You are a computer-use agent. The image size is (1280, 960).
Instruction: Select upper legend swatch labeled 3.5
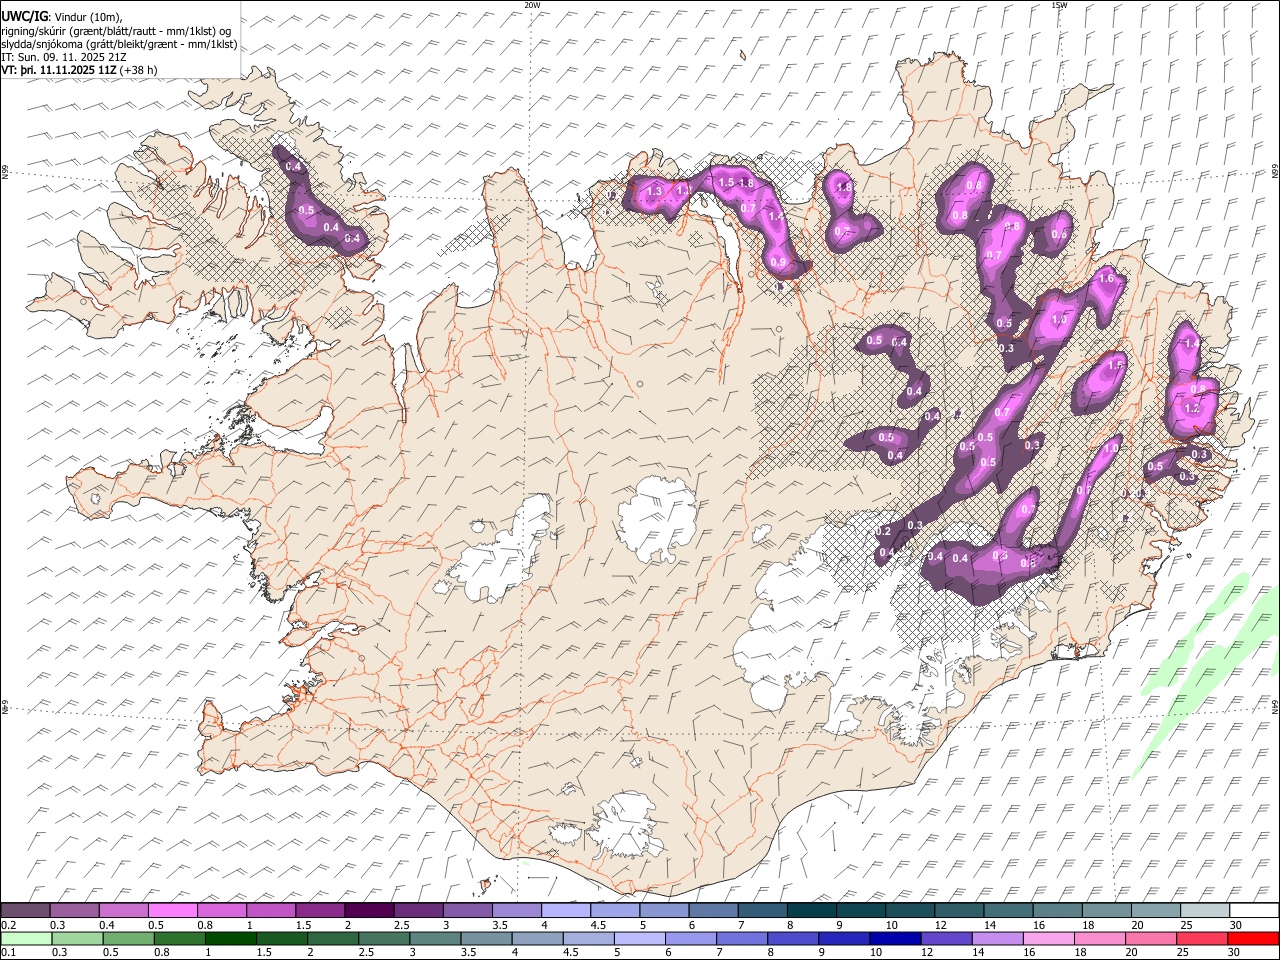pyautogui.click(x=516, y=910)
